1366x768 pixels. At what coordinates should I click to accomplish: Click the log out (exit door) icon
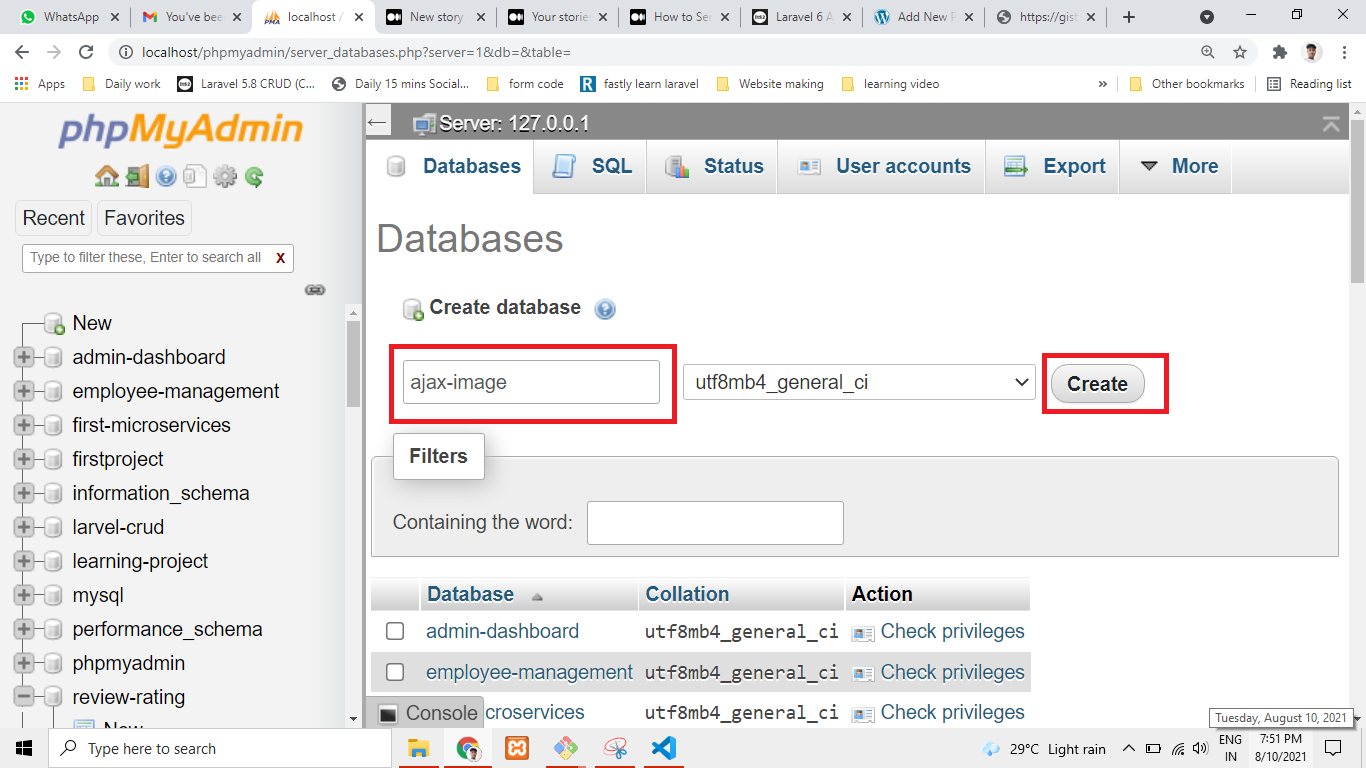pos(137,177)
